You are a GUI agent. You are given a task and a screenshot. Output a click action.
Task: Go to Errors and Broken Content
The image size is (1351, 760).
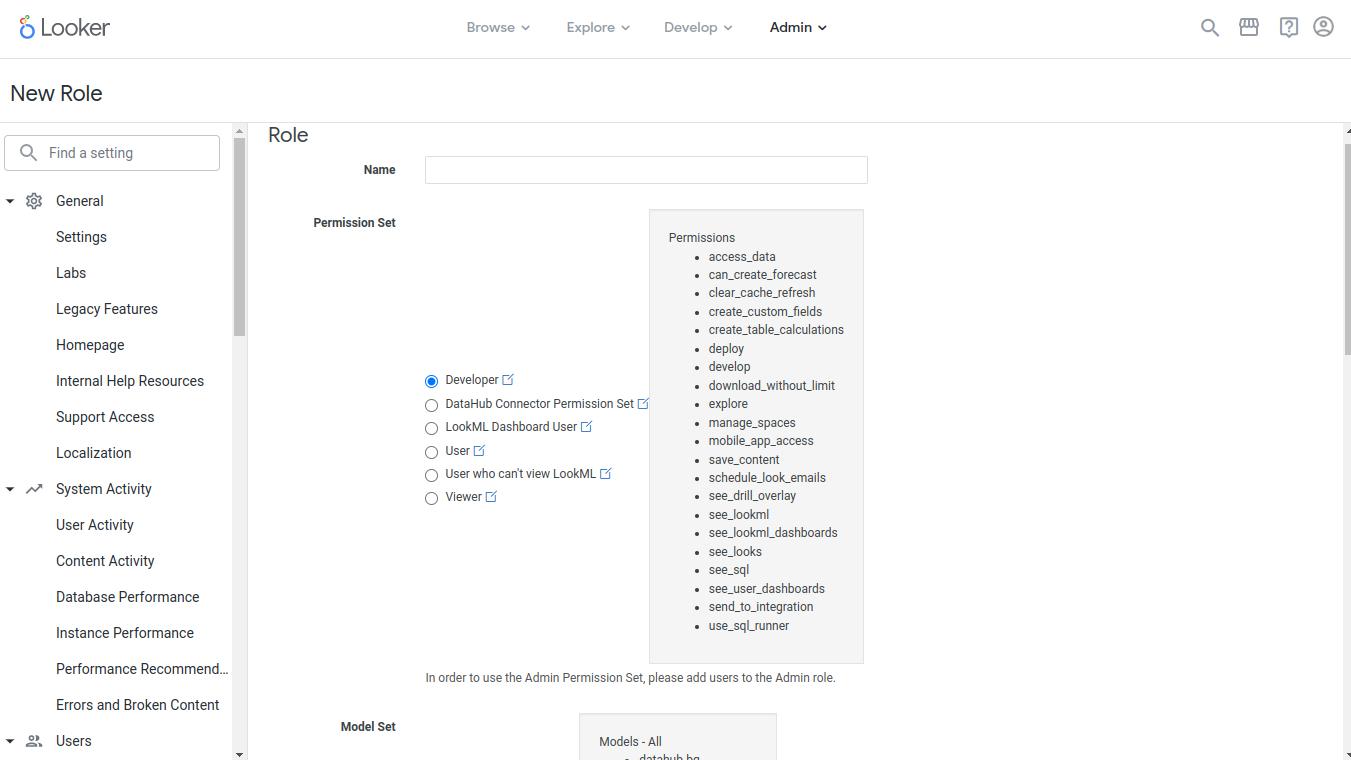[x=138, y=705]
